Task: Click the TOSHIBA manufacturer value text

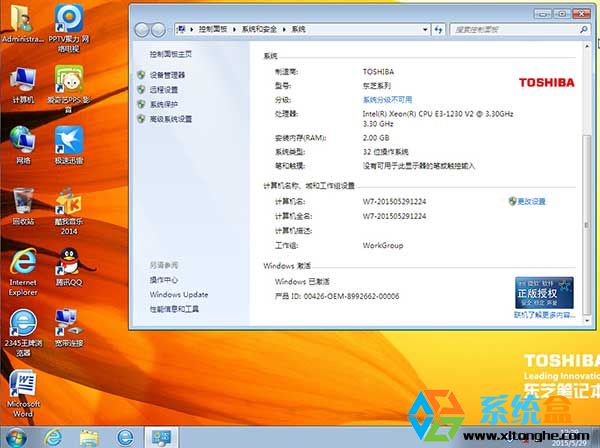Action: click(x=378, y=72)
